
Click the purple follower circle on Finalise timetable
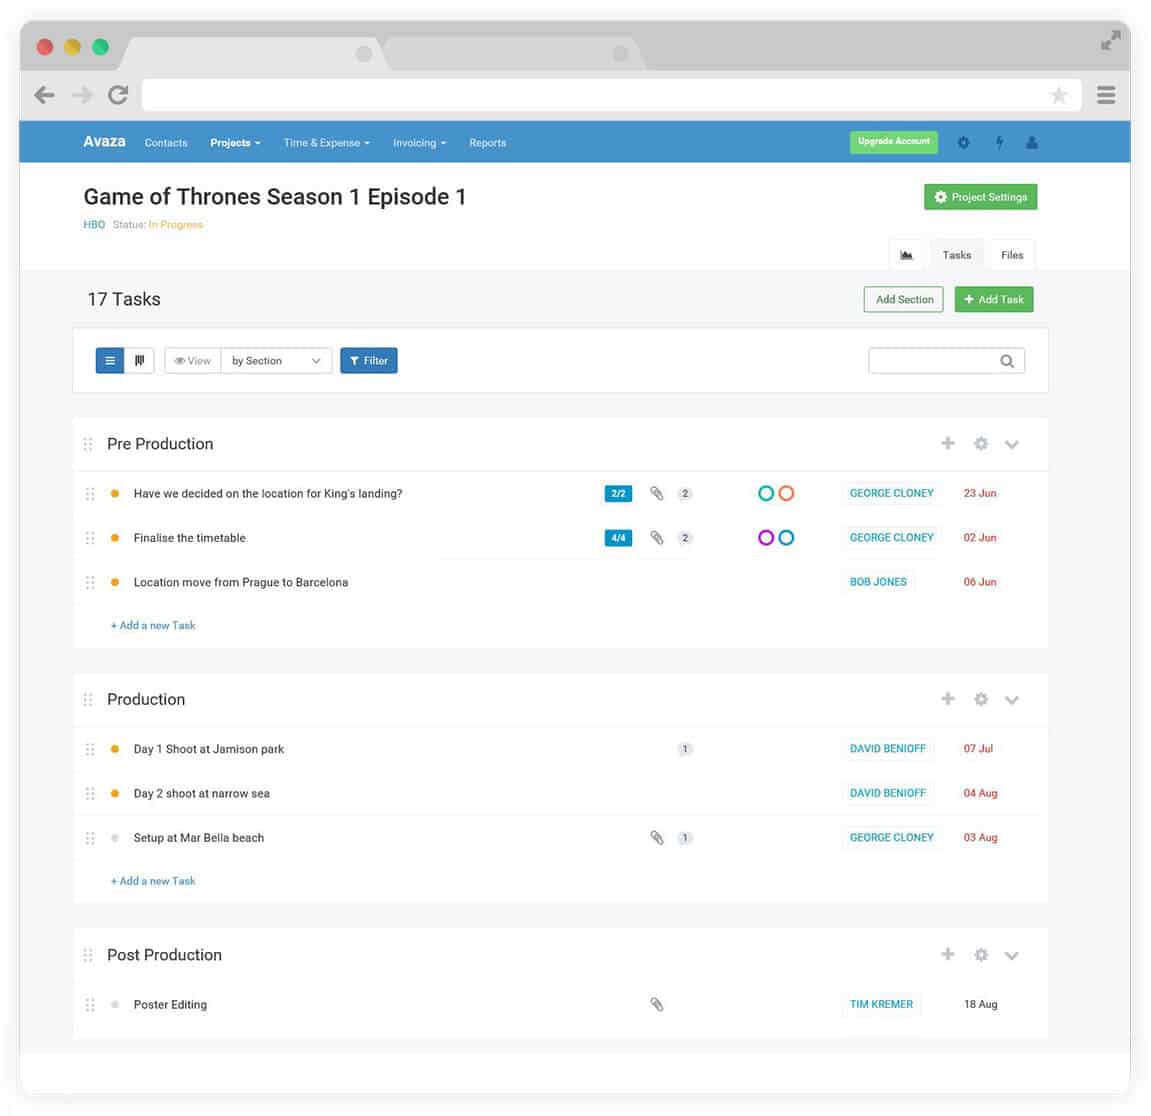point(765,537)
